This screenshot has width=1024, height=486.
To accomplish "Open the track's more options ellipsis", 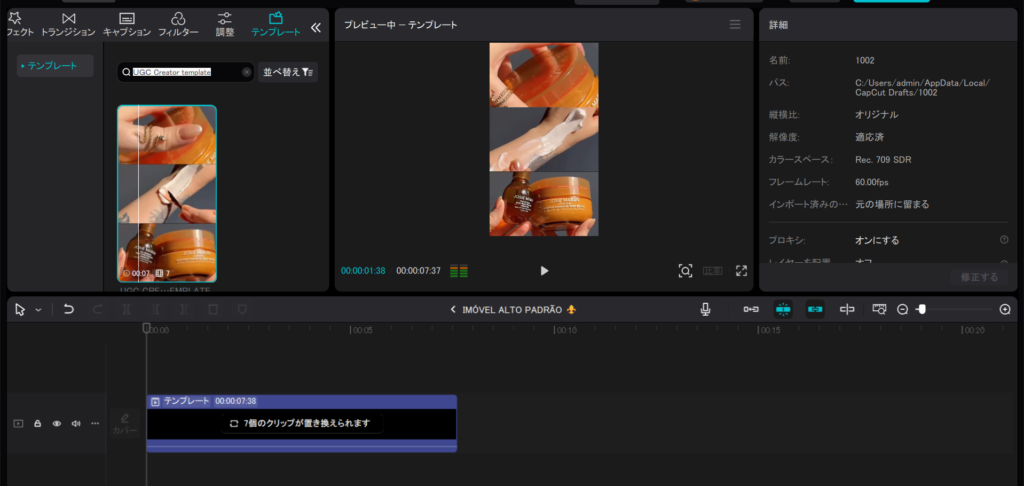I will tap(95, 423).
